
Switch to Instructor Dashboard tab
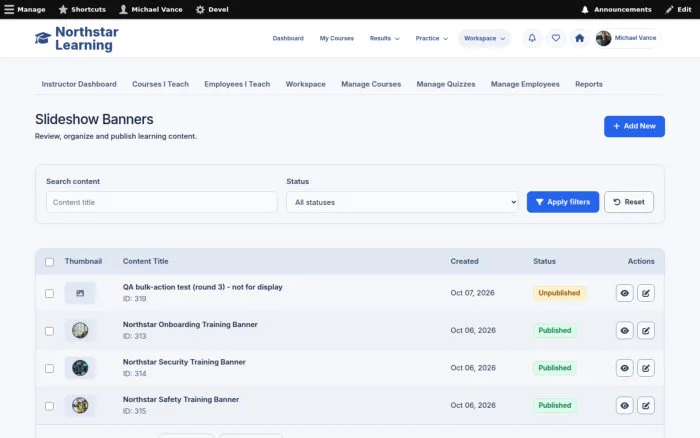(79, 84)
